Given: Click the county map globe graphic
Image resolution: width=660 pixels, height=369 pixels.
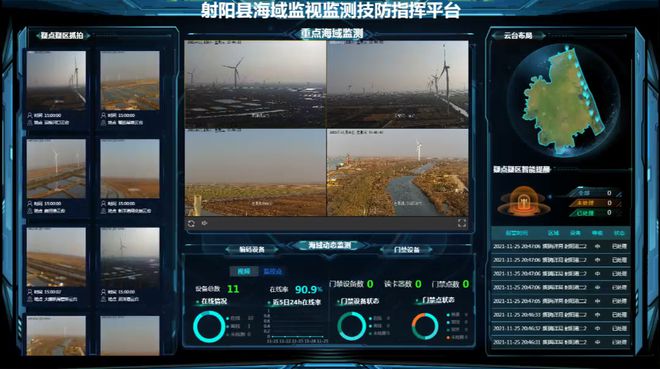Looking at the screenshot, I should [563, 101].
